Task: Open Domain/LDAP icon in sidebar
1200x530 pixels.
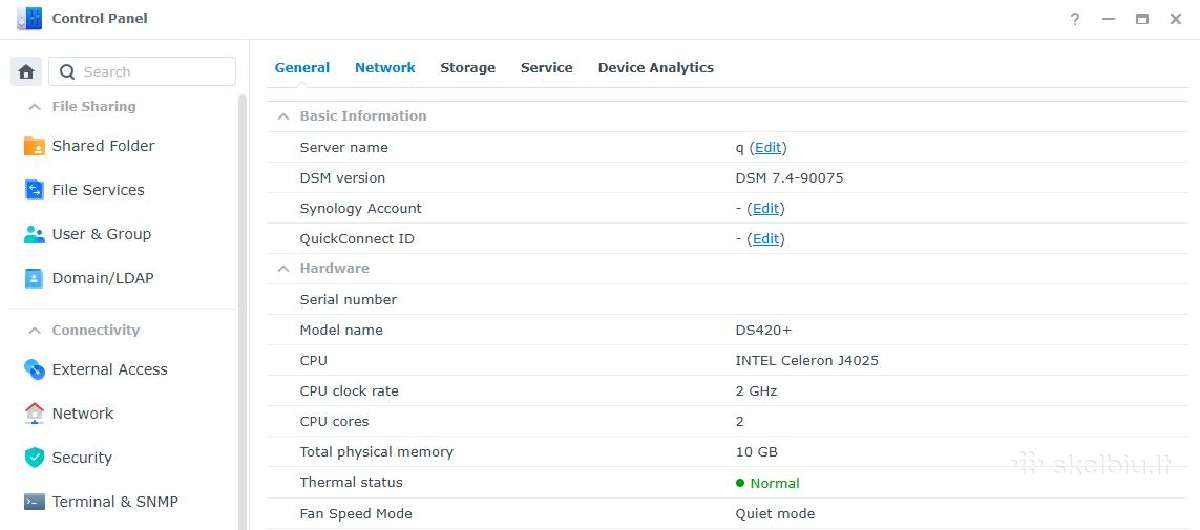Action: tap(34, 278)
